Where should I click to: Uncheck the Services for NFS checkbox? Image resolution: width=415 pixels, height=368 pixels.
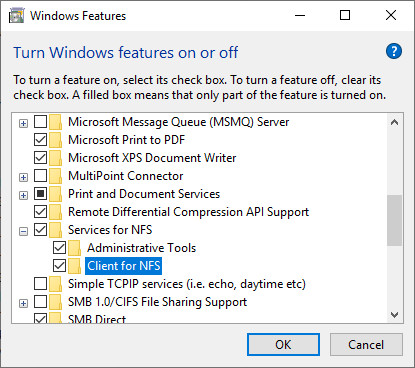point(40,230)
